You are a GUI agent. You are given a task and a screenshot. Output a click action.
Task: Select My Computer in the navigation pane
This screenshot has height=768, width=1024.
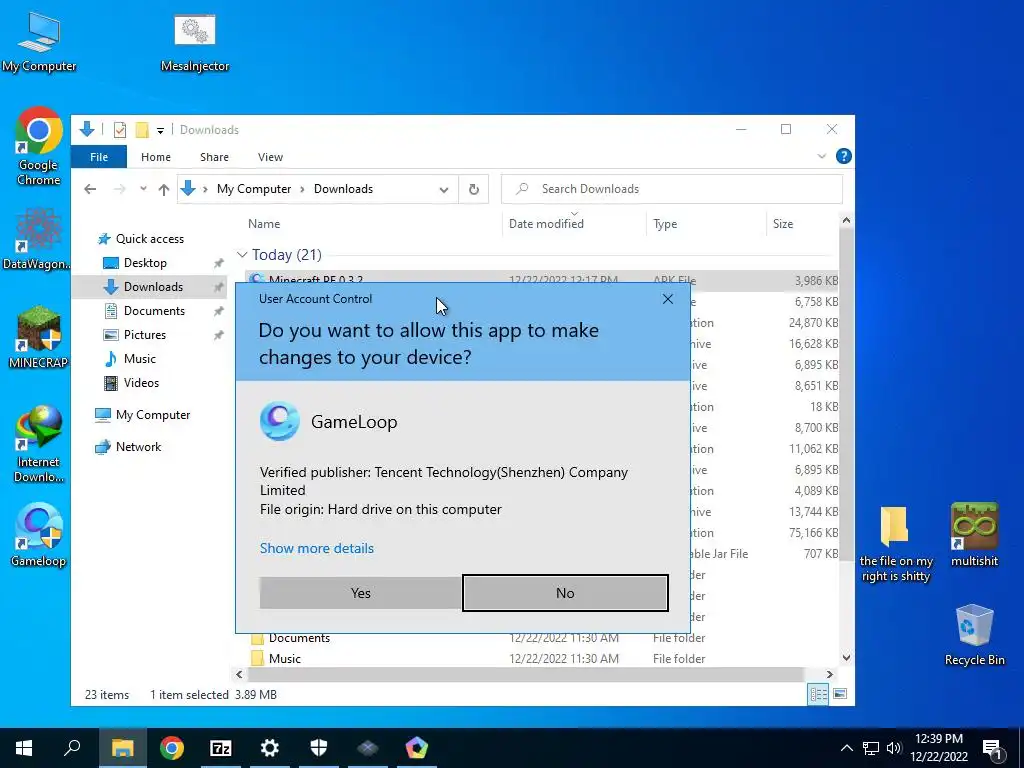153,415
